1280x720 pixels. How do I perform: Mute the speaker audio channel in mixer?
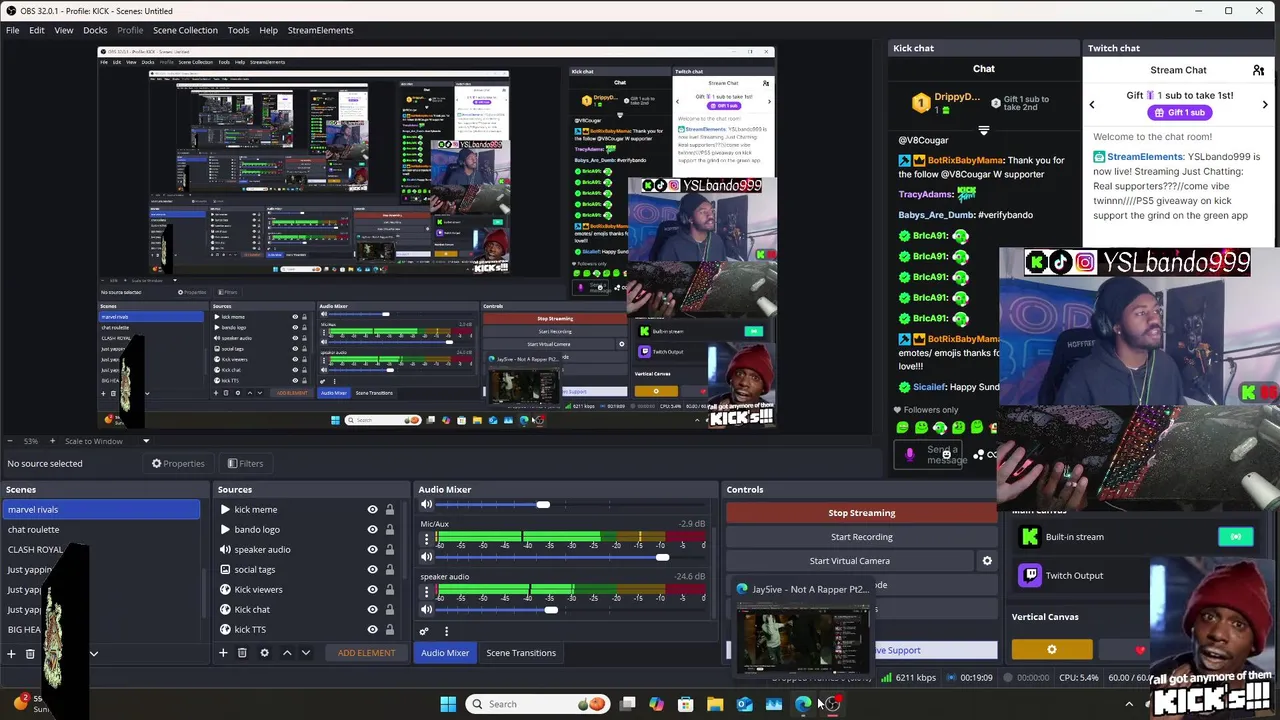[x=426, y=610]
